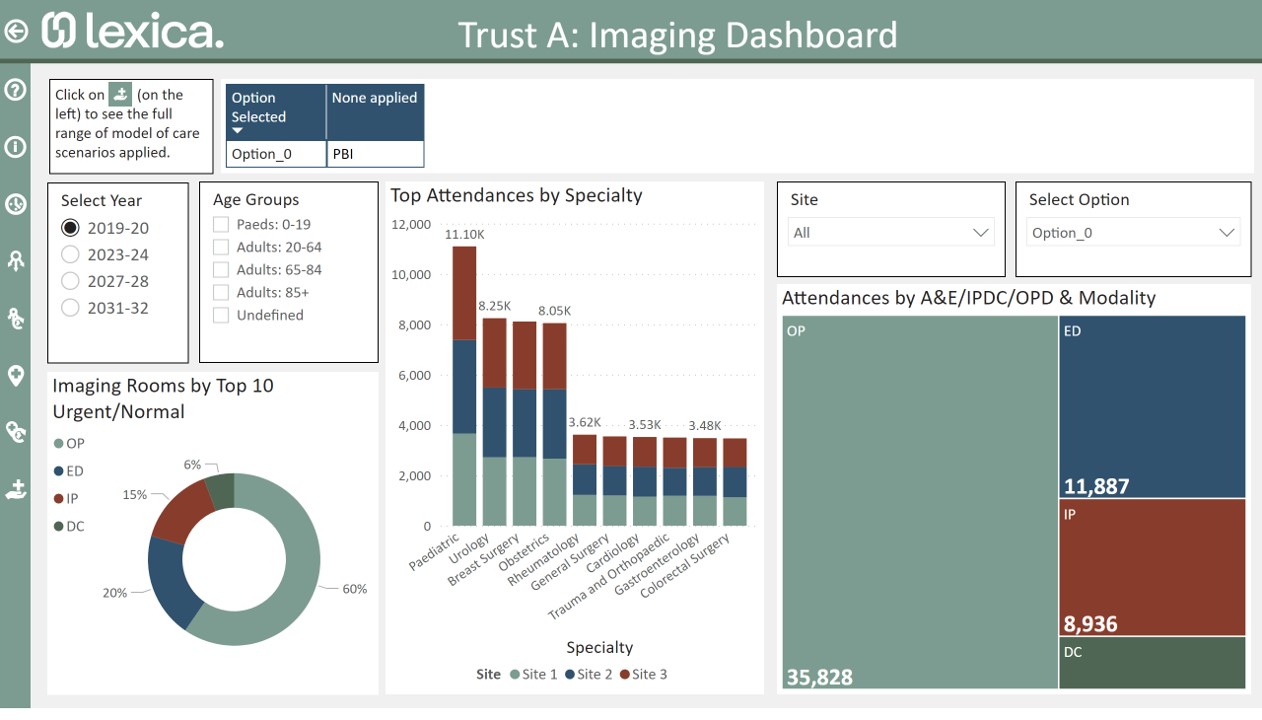Select the 2023-24 year radio button
The image size is (1262, 720).
tap(70, 255)
